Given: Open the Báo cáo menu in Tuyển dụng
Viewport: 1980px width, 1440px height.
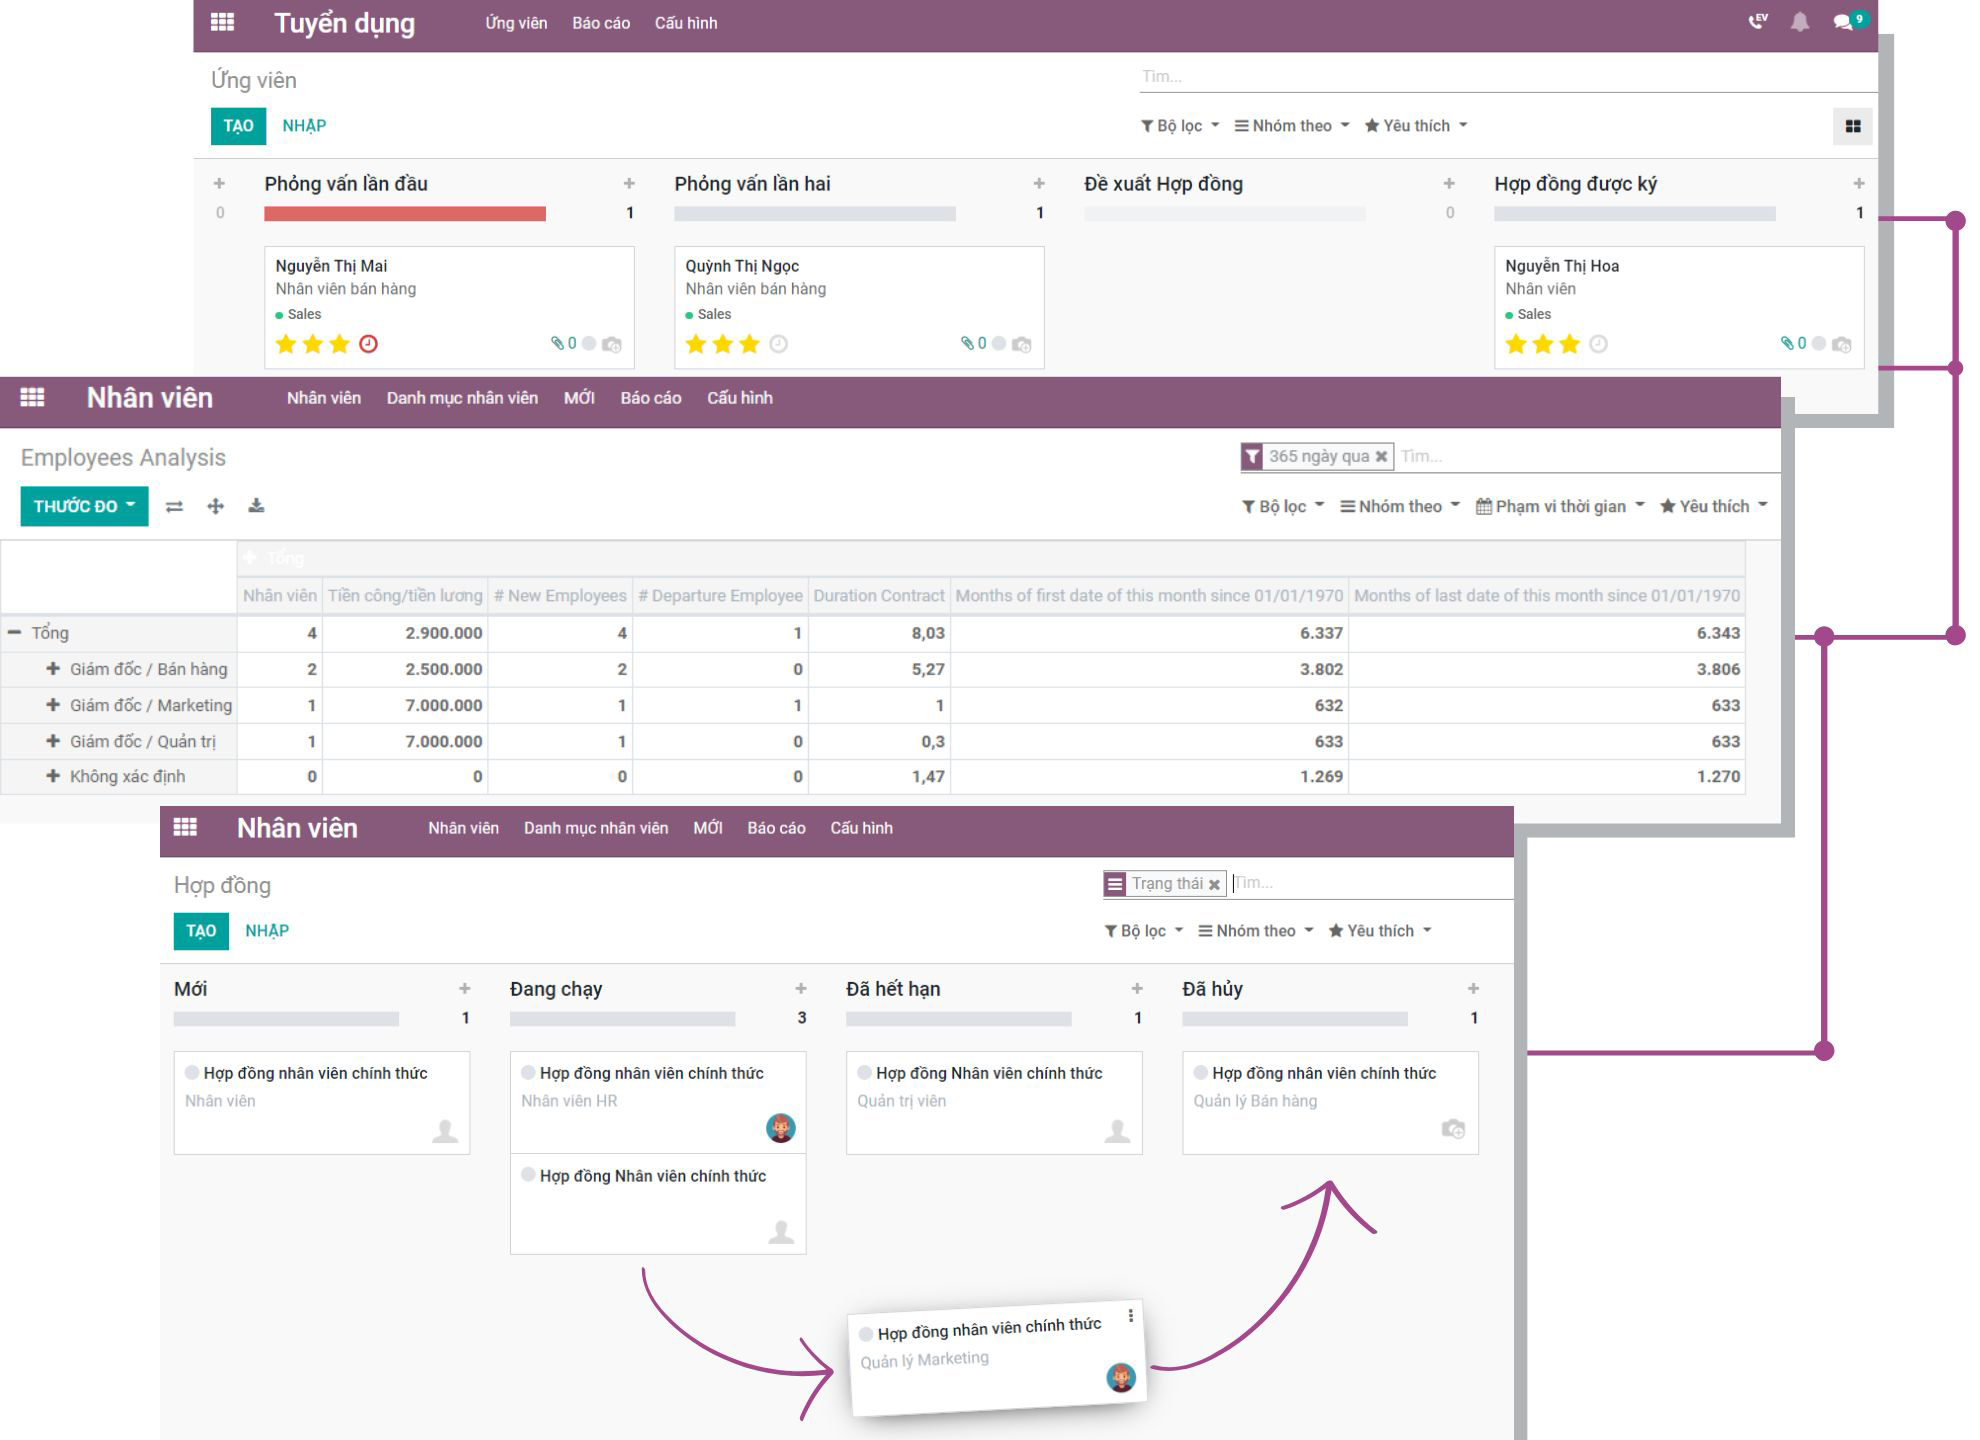Looking at the screenshot, I should pos(600,23).
